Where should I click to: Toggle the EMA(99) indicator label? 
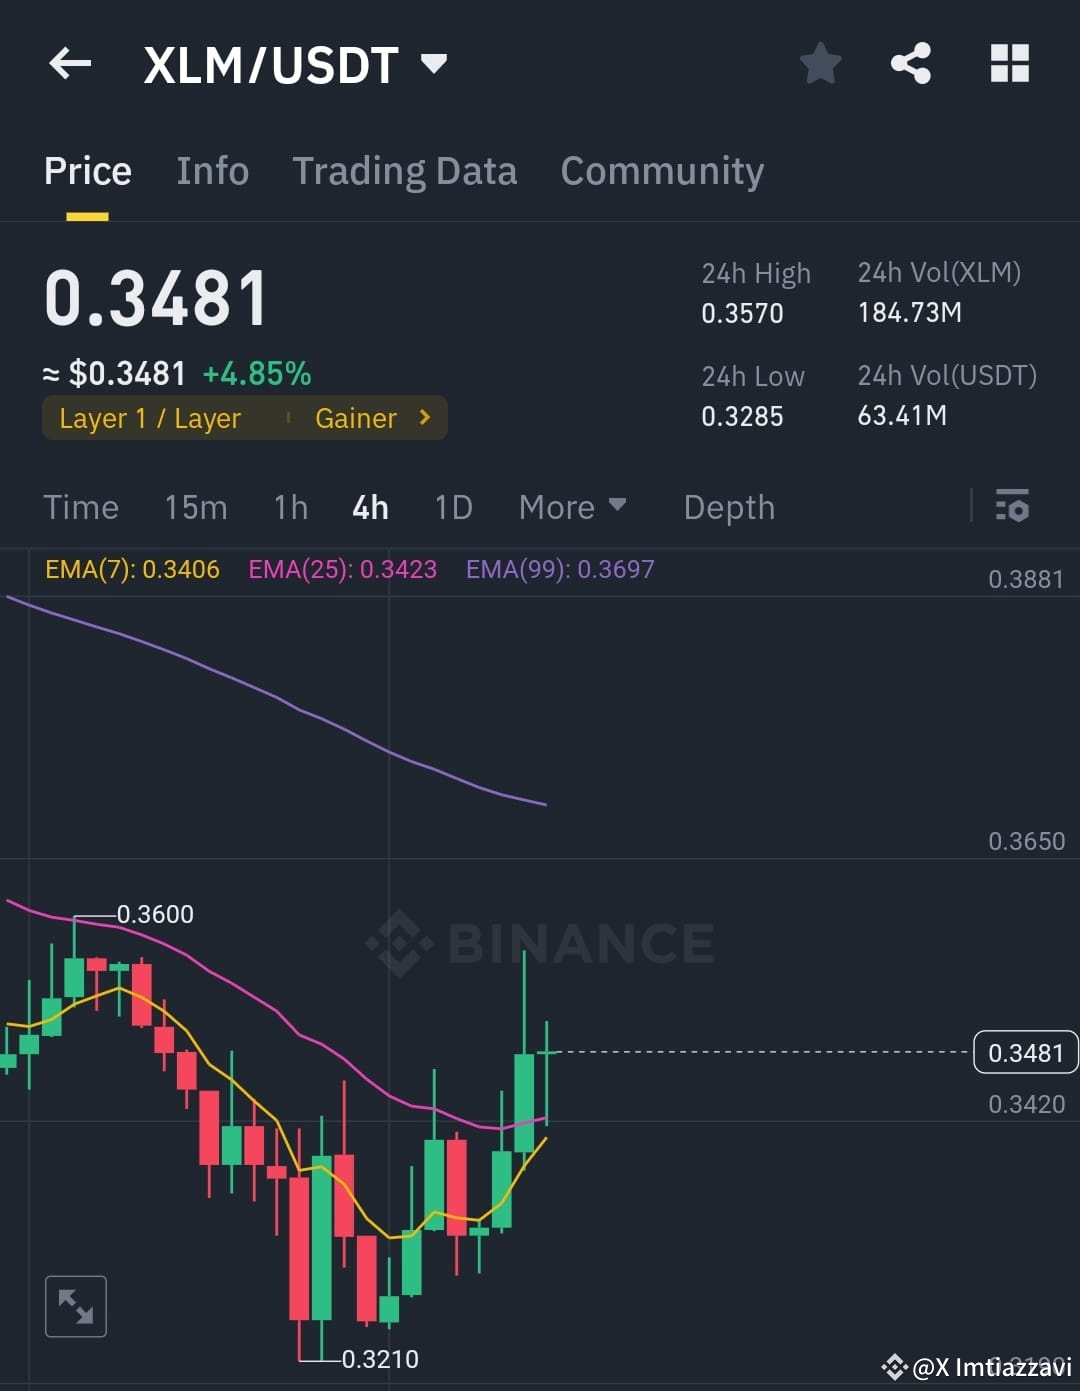[x=560, y=569]
